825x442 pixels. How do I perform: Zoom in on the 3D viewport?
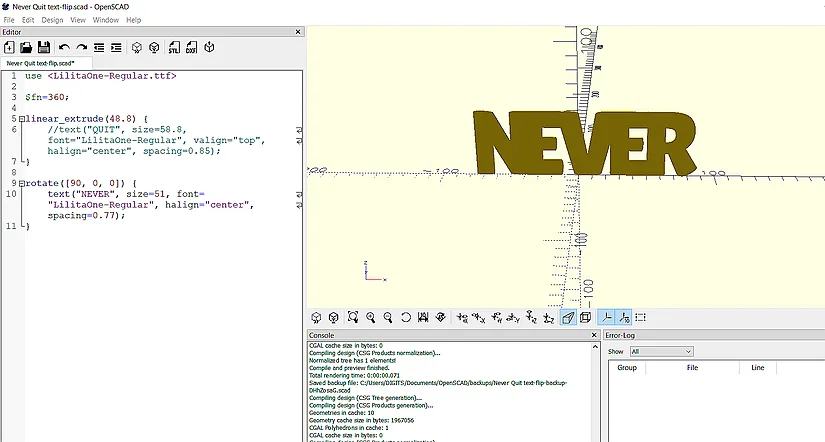(370, 317)
